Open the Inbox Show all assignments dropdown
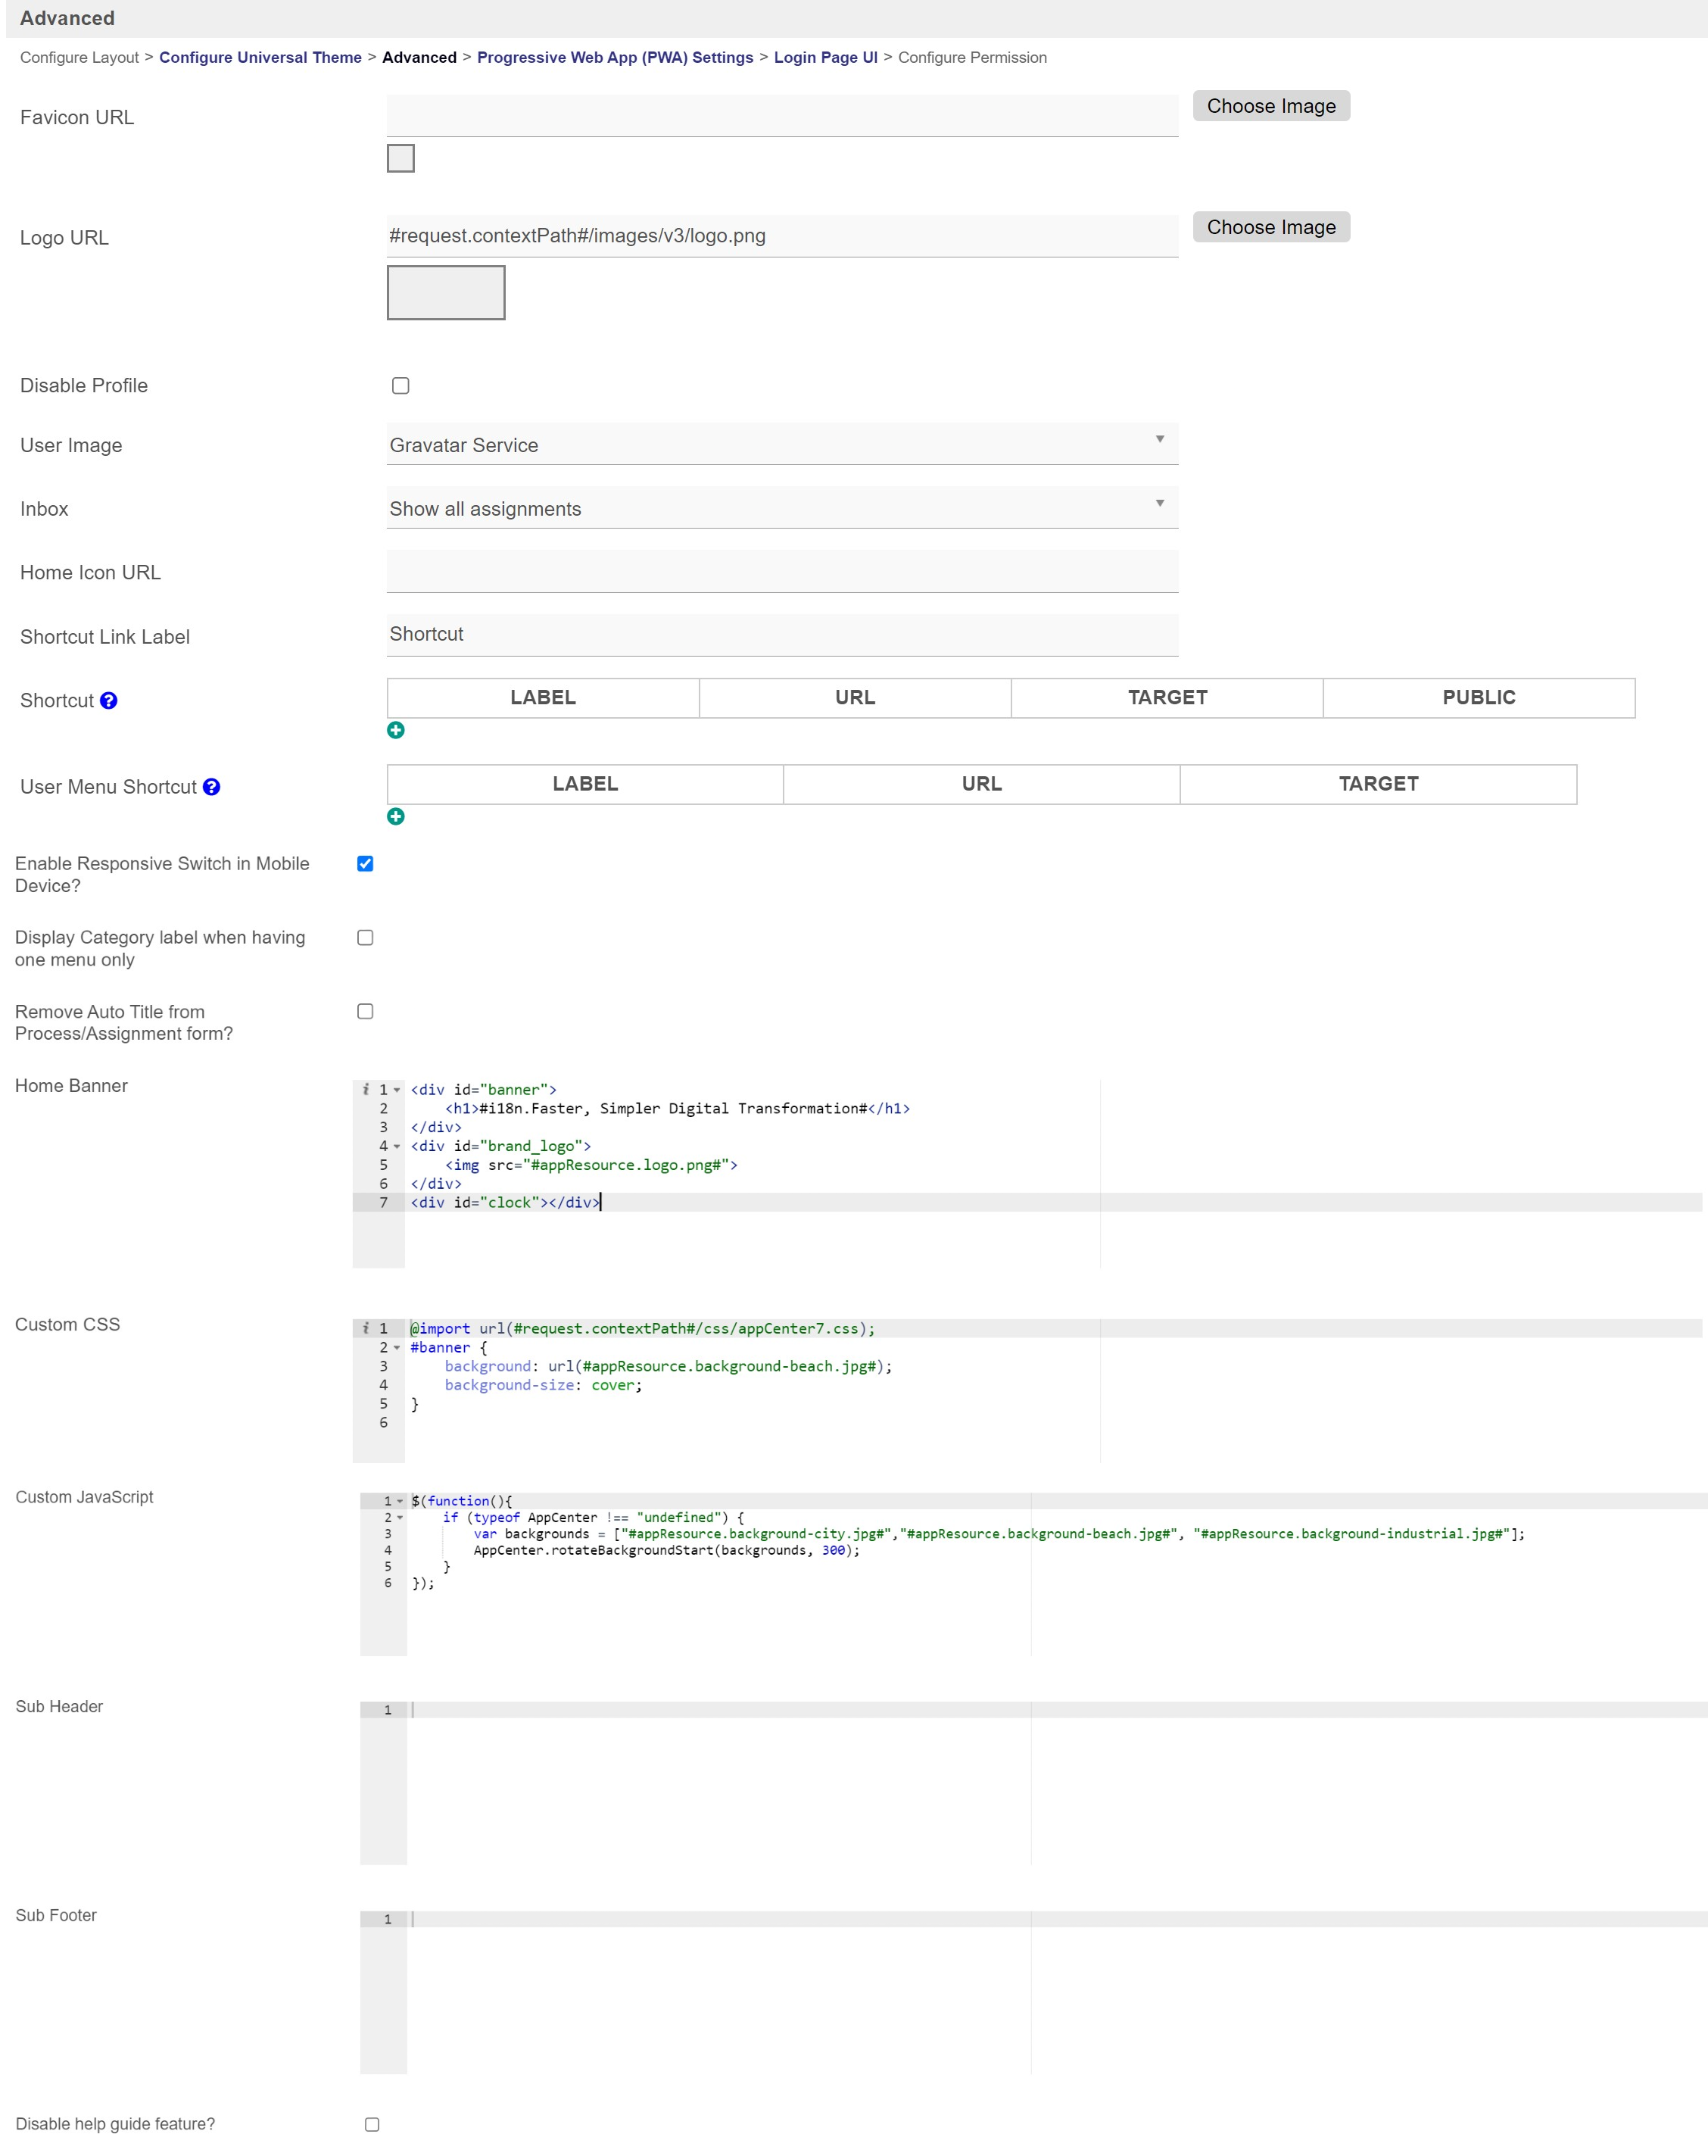 [x=781, y=509]
